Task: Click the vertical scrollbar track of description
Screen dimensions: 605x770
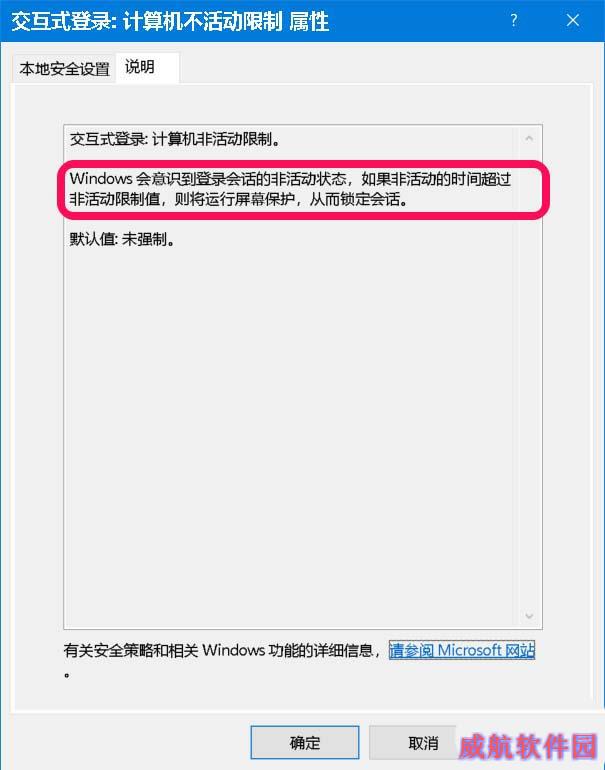Action: 529,377
